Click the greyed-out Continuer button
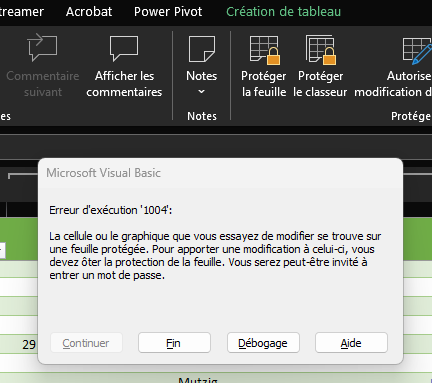Viewport: 432px width, 383px height. [x=86, y=343]
